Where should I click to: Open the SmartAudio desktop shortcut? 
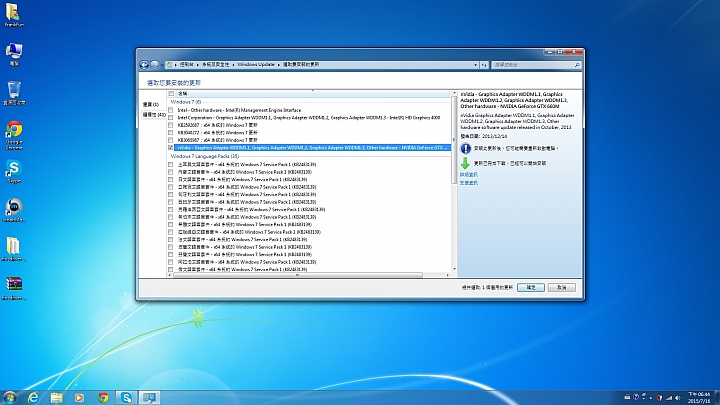[14, 210]
